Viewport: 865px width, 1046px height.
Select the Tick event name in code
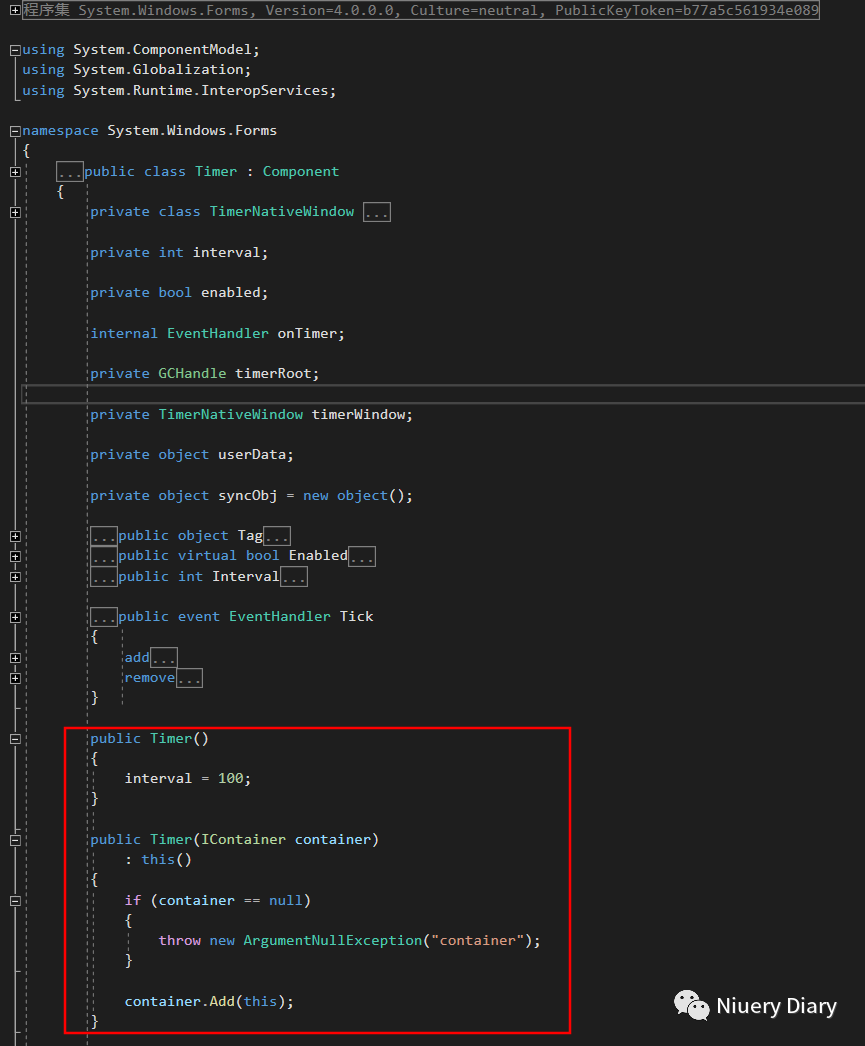(356, 616)
